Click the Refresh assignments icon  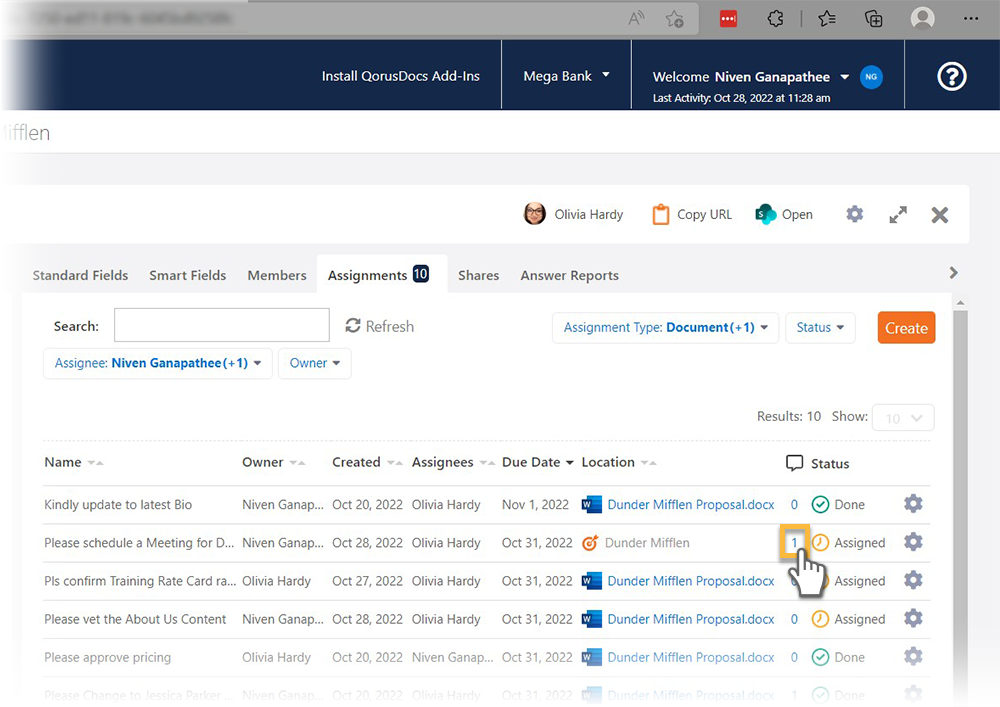tap(353, 326)
